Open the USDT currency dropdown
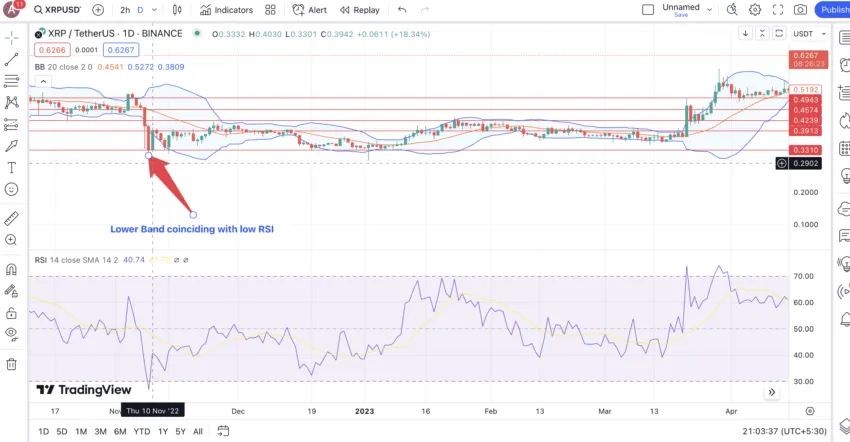The width and height of the screenshot is (850, 442). 809,34
